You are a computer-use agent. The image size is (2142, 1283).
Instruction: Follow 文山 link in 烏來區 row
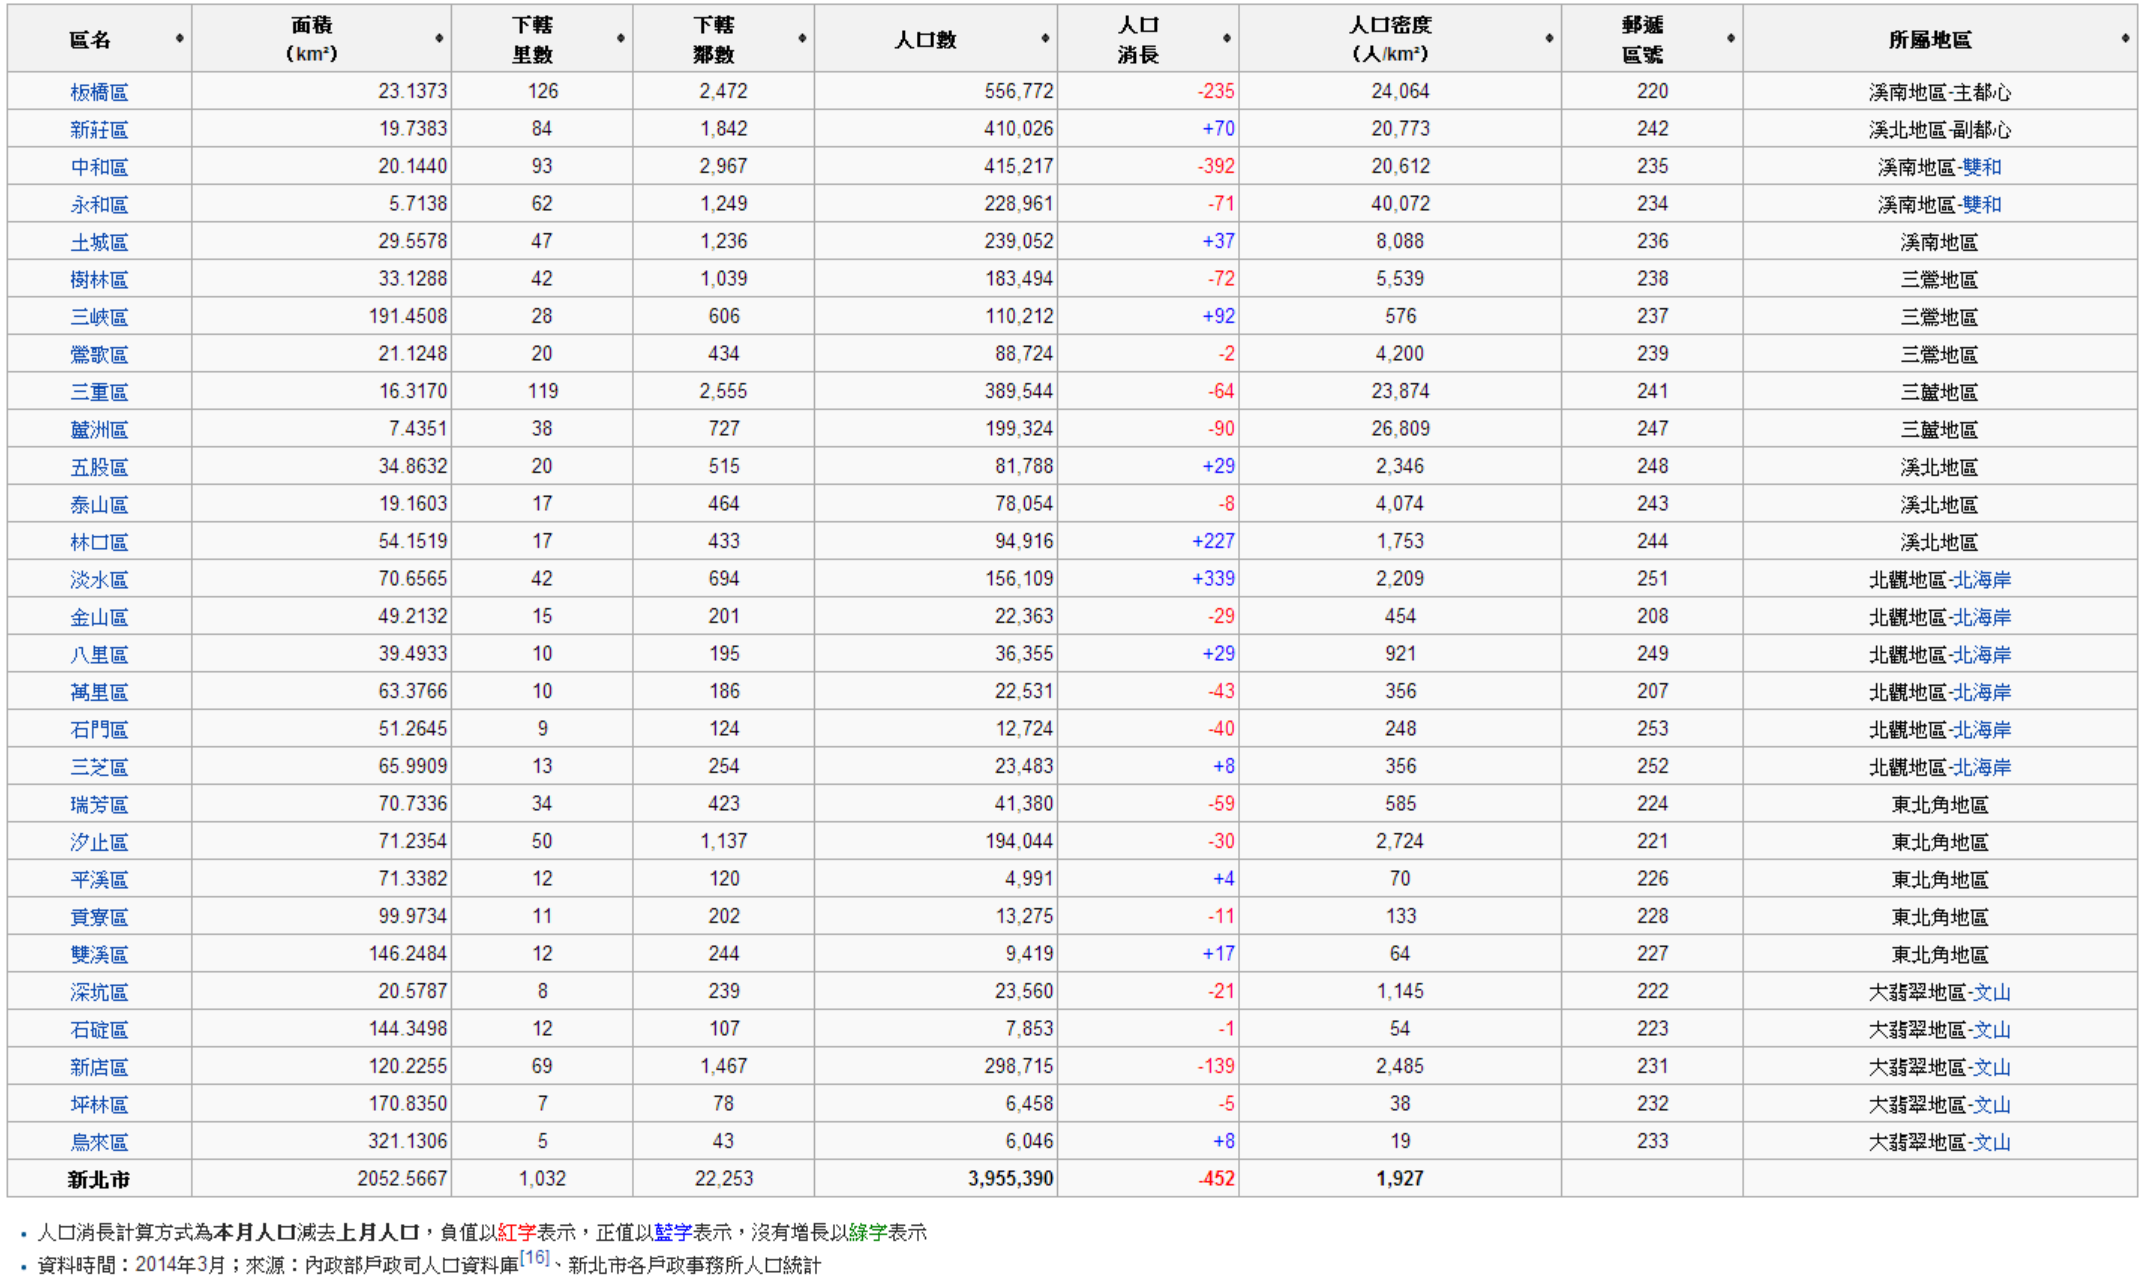tap(1991, 1142)
